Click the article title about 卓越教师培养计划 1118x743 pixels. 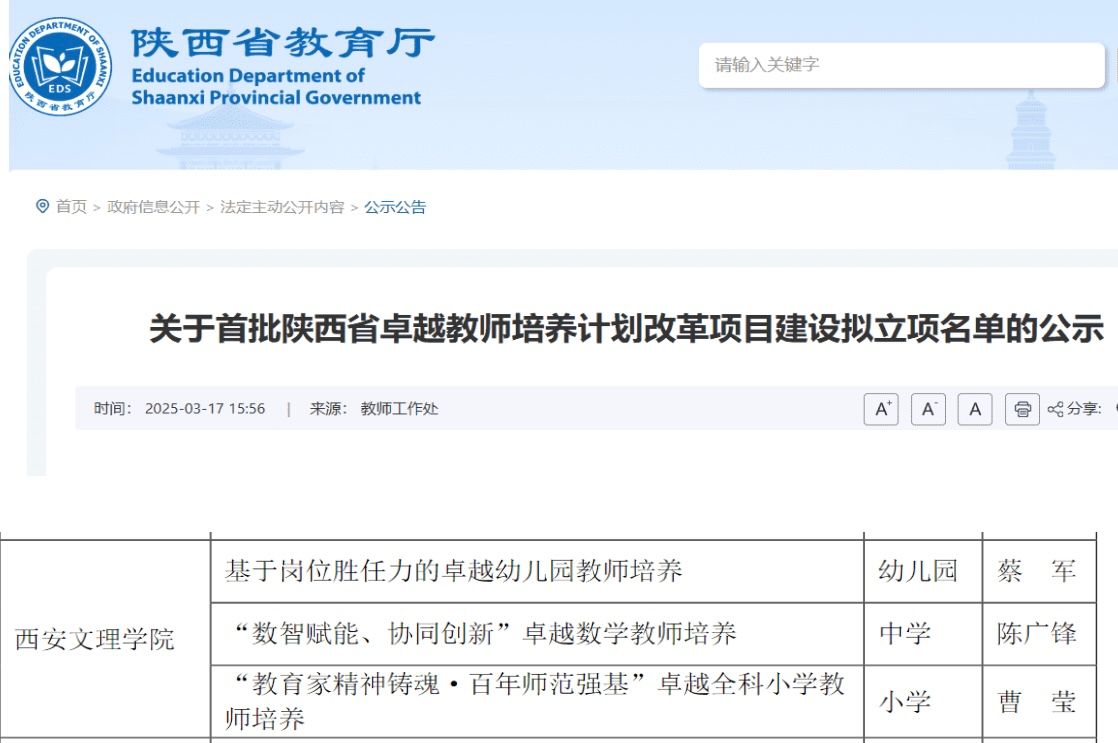pos(626,329)
